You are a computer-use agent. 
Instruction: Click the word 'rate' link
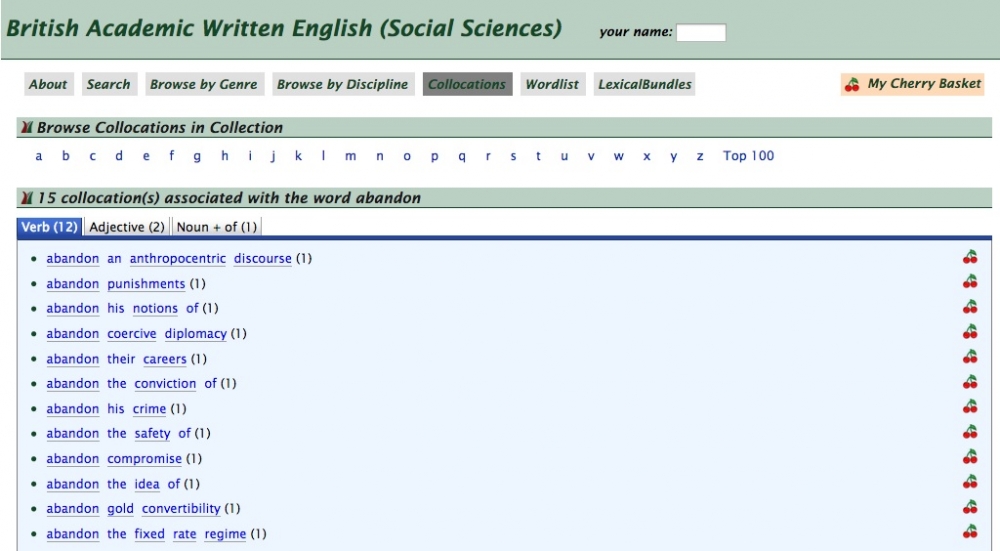pos(184,534)
